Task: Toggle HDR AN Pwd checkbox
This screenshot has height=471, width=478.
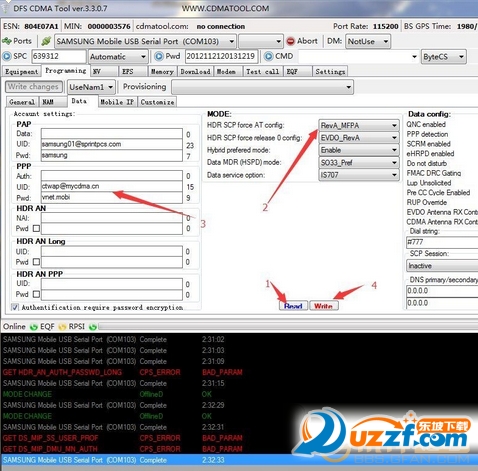Action: [36, 229]
